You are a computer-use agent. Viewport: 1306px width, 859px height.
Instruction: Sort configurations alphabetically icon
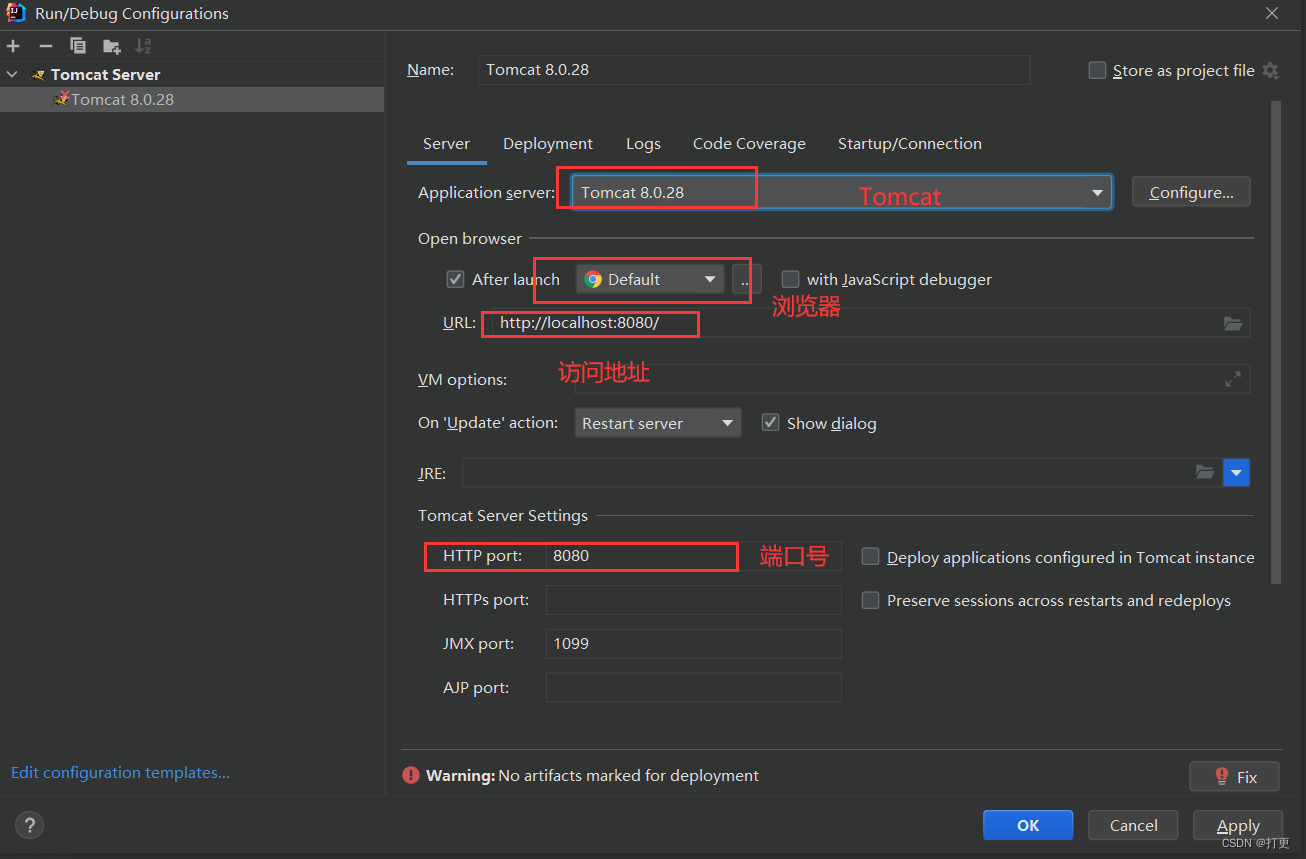143,46
